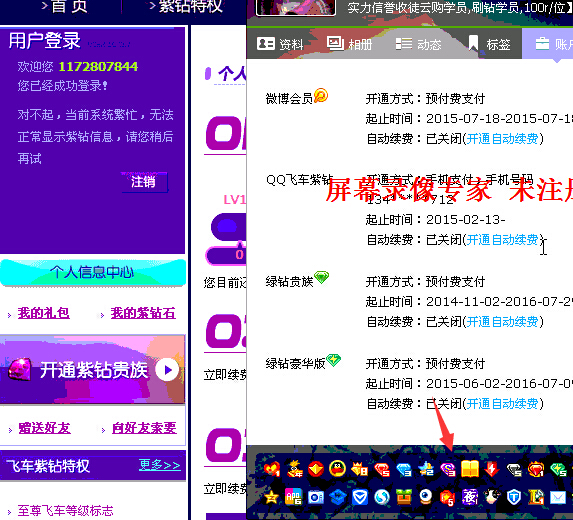The width and height of the screenshot is (573, 520).
Task: Open the 标签 tags tab
Action: tap(489, 44)
